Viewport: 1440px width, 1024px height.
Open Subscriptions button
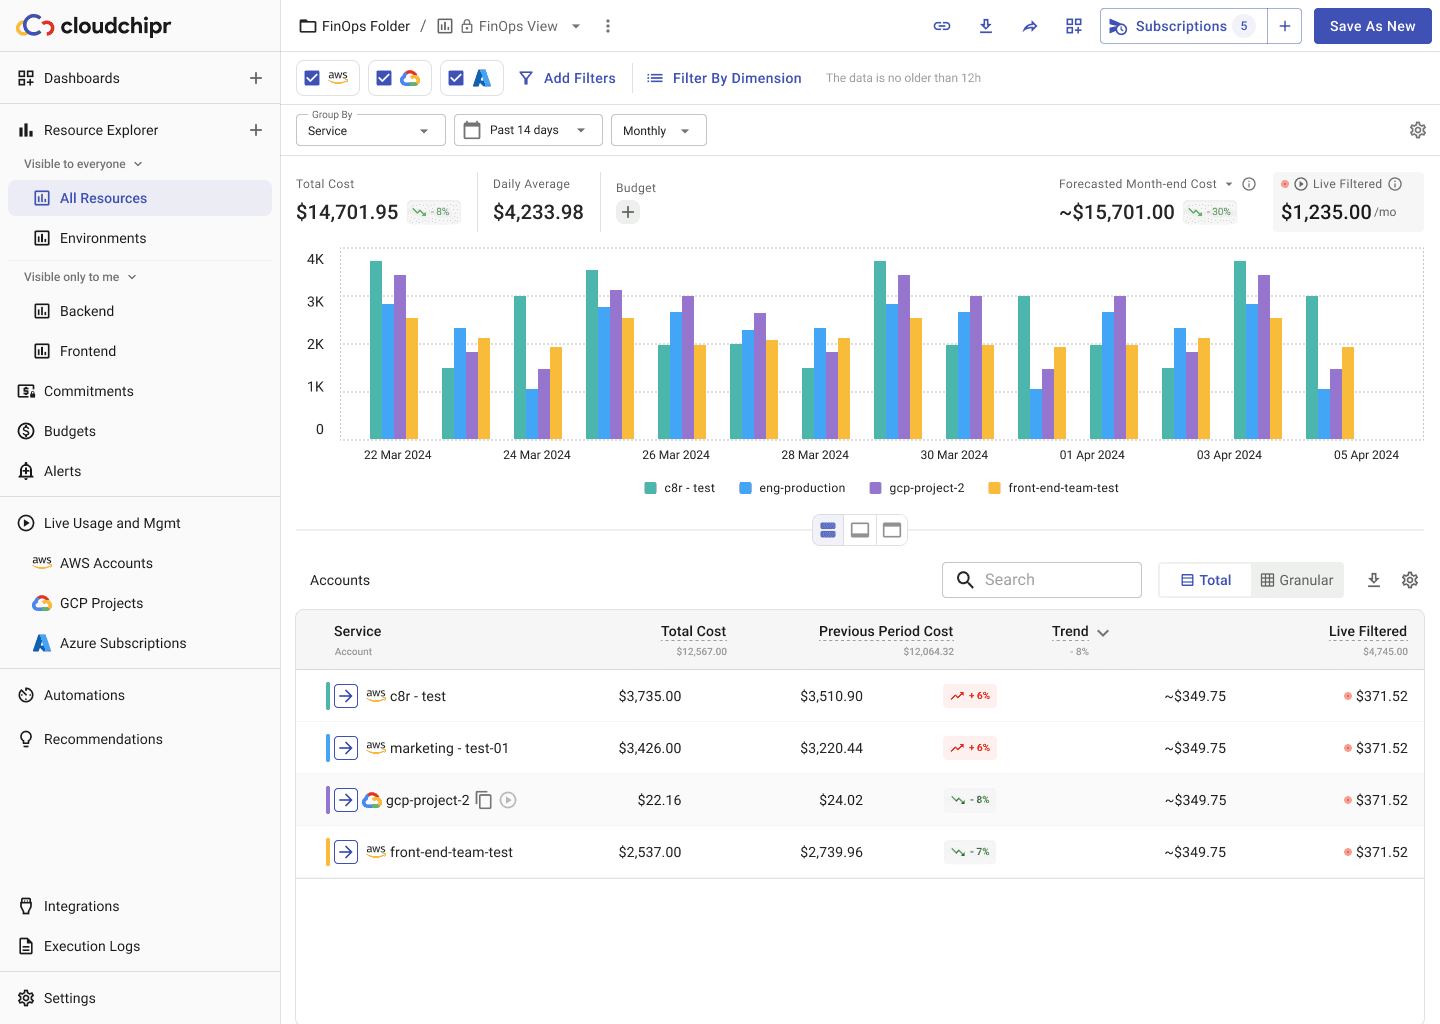tap(1184, 26)
